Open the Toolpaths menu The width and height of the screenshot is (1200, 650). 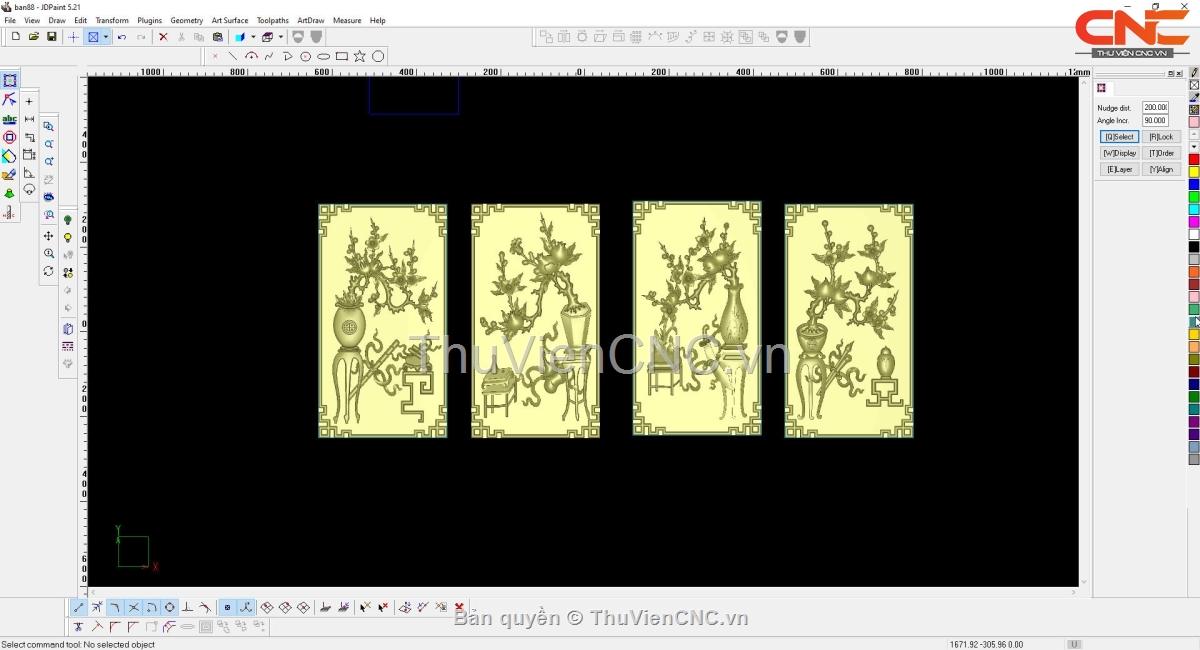[x=272, y=20]
